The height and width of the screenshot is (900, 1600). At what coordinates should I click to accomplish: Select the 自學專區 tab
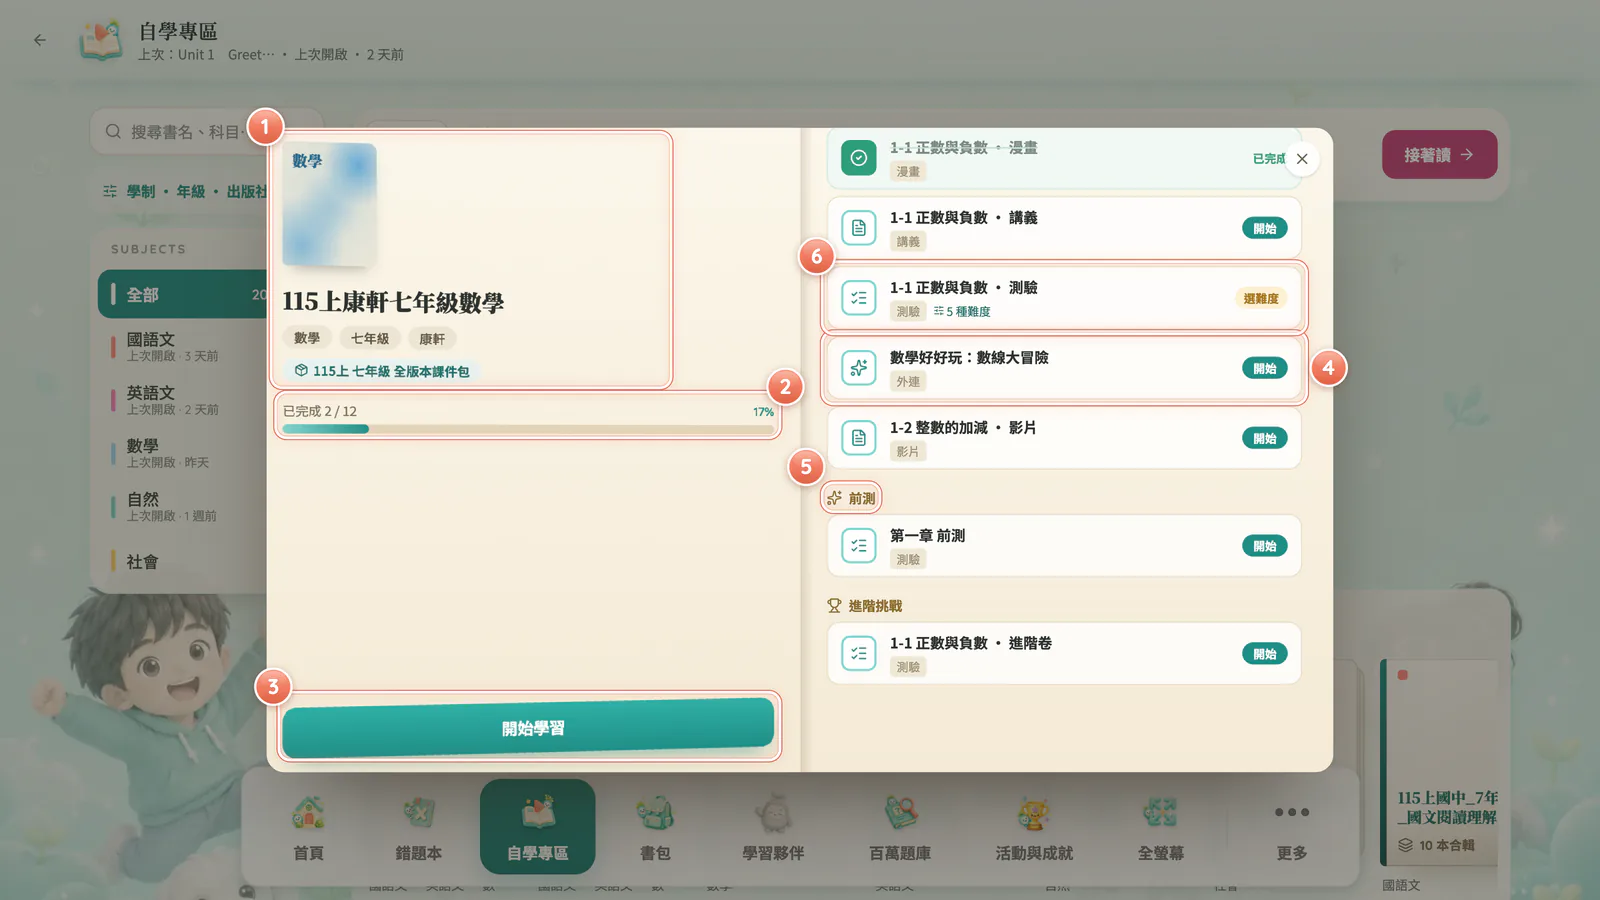tap(537, 827)
